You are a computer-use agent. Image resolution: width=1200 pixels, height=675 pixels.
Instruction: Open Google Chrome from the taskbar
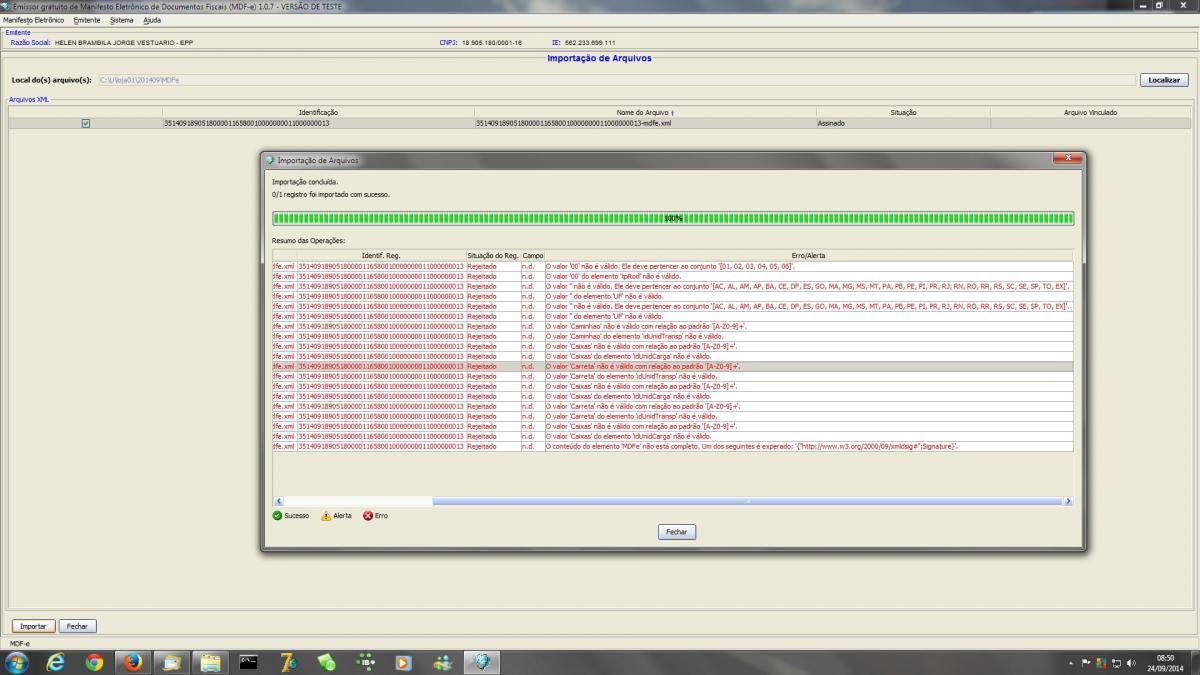tap(94, 662)
